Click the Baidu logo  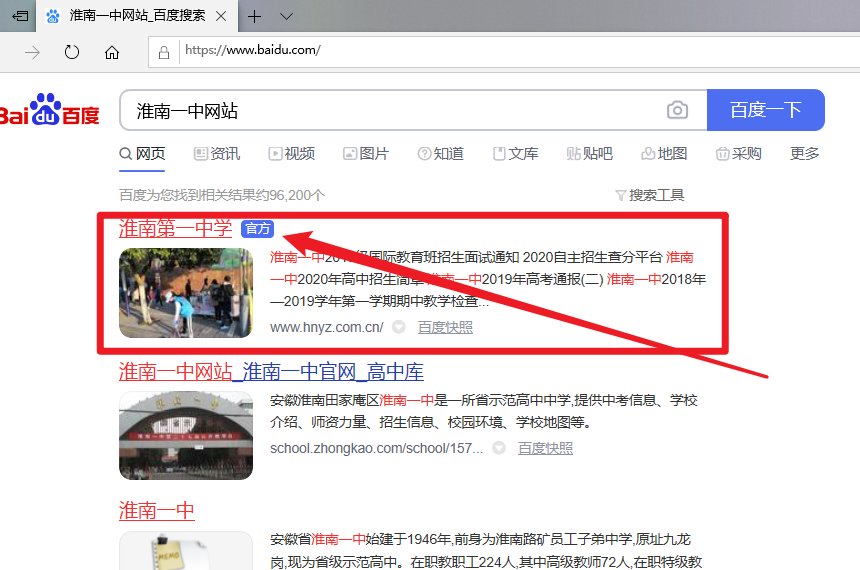coord(49,110)
